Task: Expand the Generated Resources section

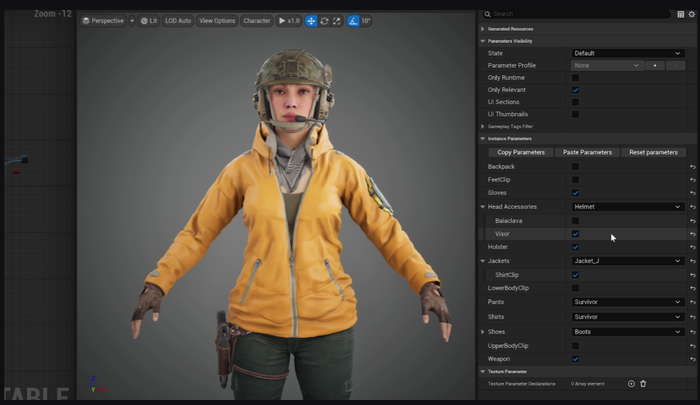Action: click(x=482, y=28)
